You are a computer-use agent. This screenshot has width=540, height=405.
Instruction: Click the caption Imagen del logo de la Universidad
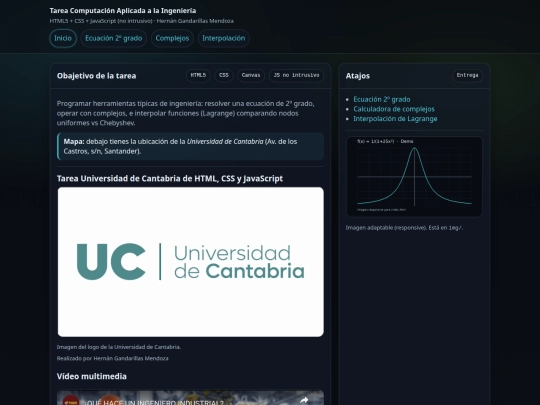119,347
